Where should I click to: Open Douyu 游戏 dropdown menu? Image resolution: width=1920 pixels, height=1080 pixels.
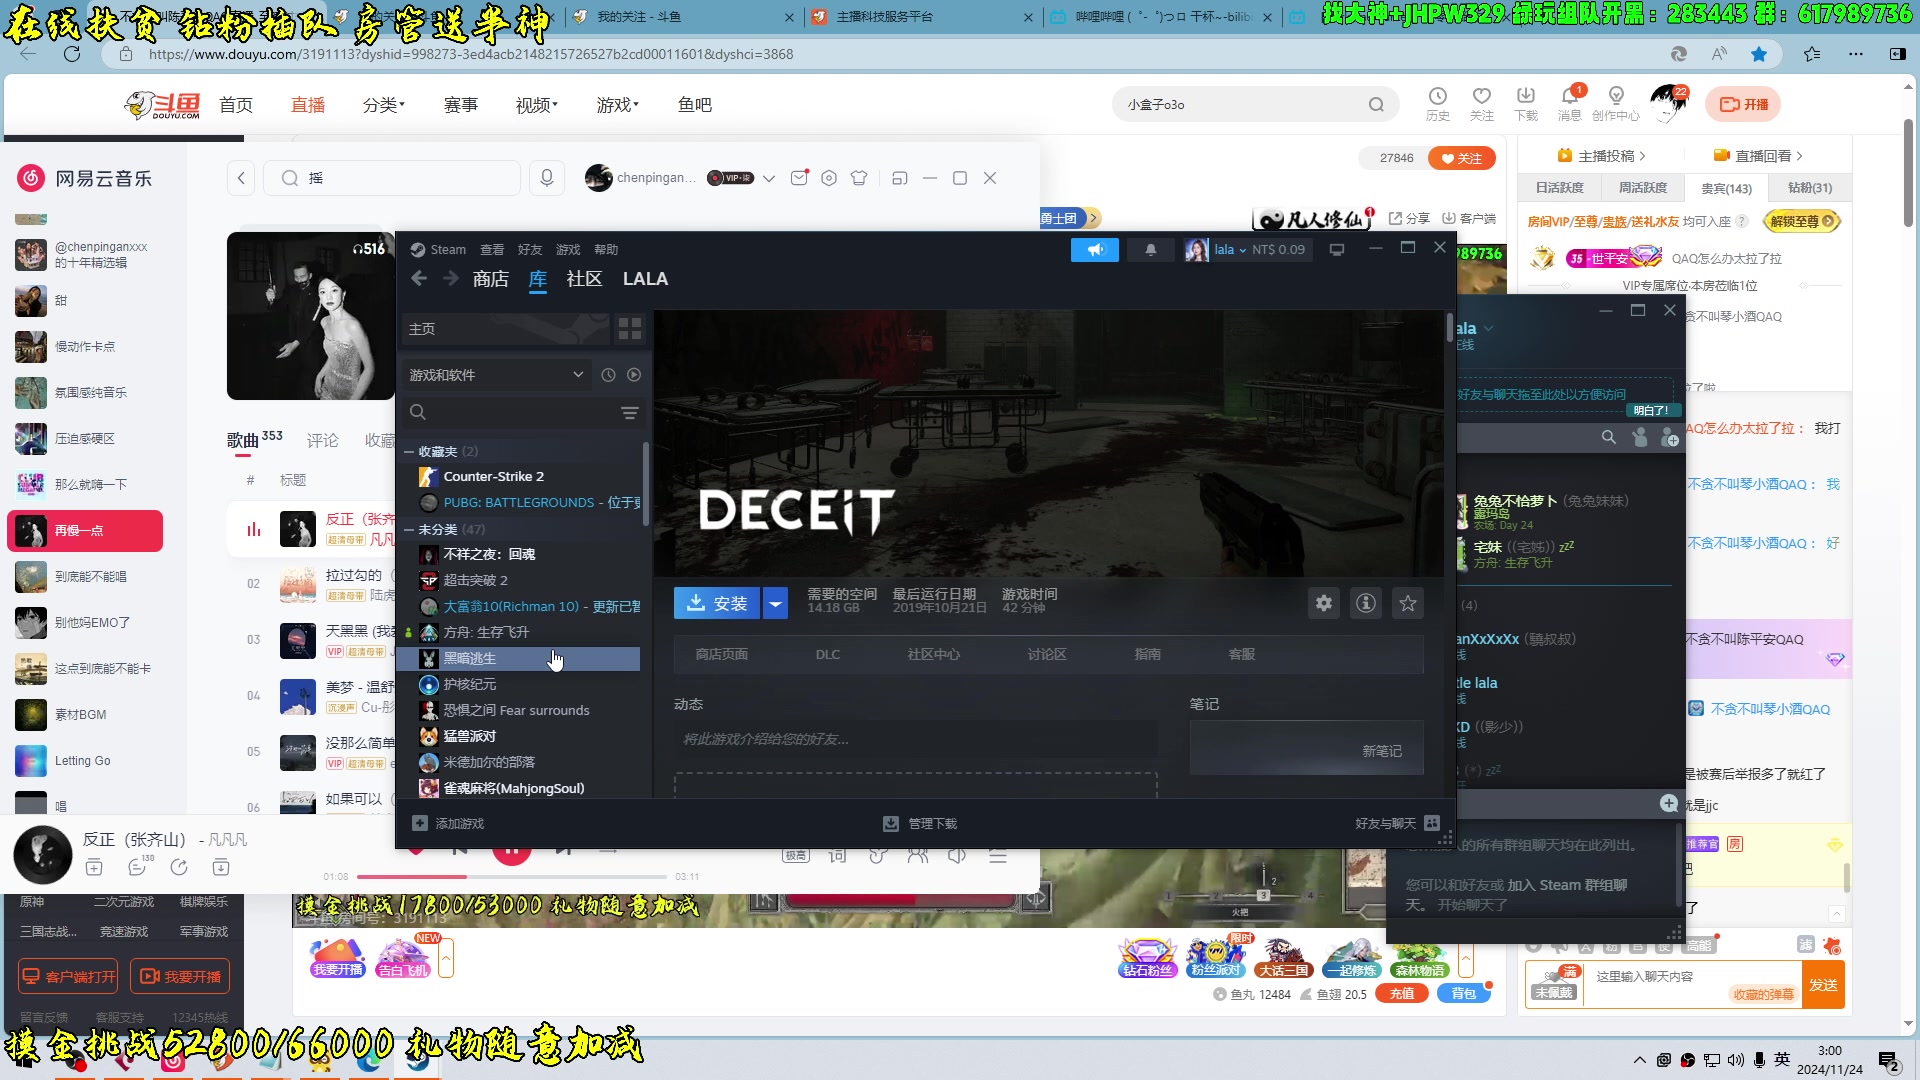(x=618, y=105)
